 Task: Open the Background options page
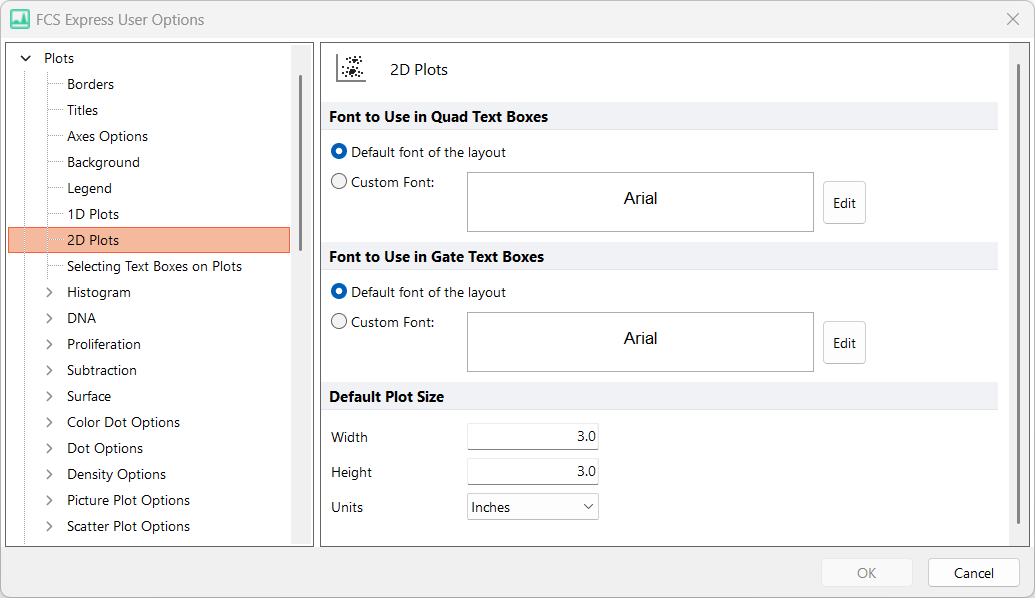pyautogui.click(x=104, y=162)
